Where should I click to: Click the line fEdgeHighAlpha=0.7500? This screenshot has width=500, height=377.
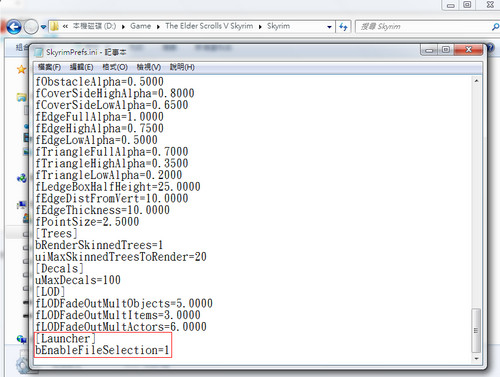100,129
